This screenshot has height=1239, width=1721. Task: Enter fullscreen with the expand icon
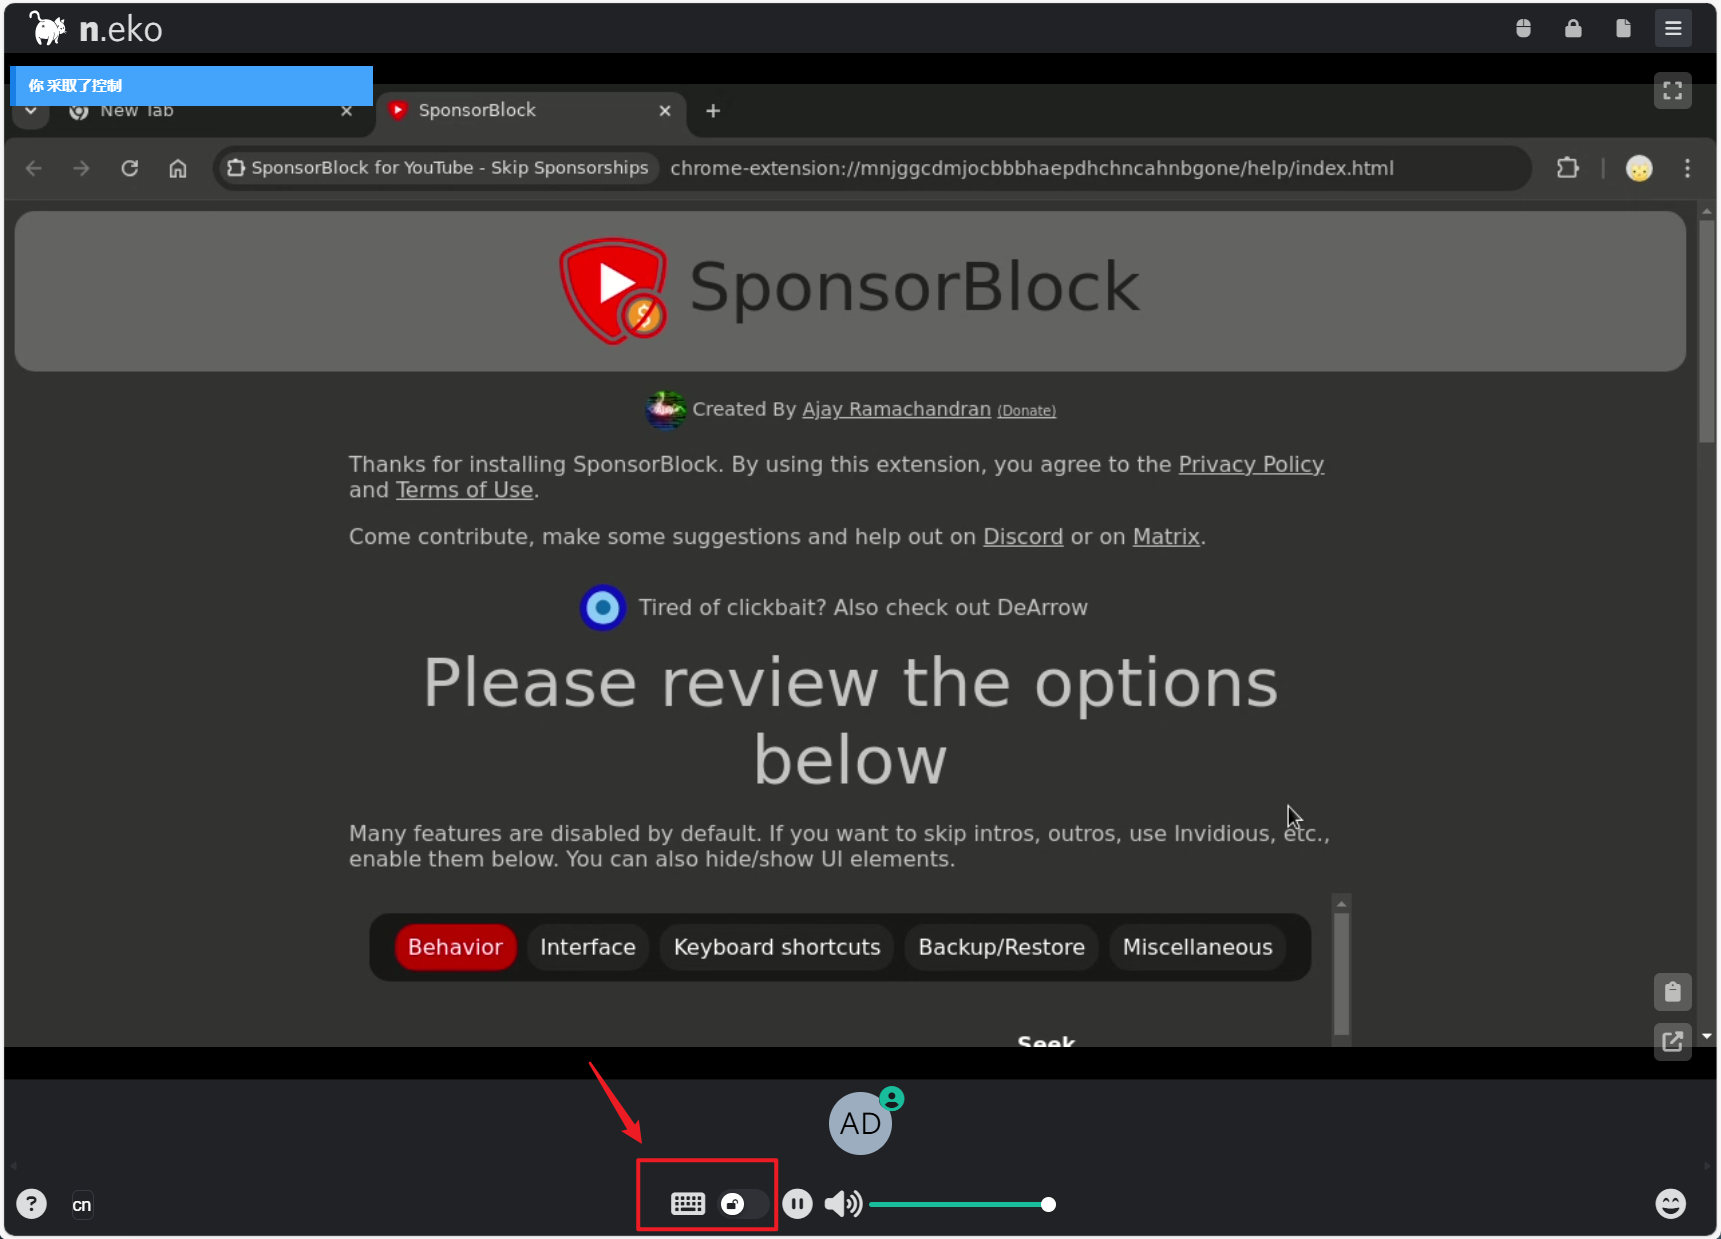(x=1672, y=91)
